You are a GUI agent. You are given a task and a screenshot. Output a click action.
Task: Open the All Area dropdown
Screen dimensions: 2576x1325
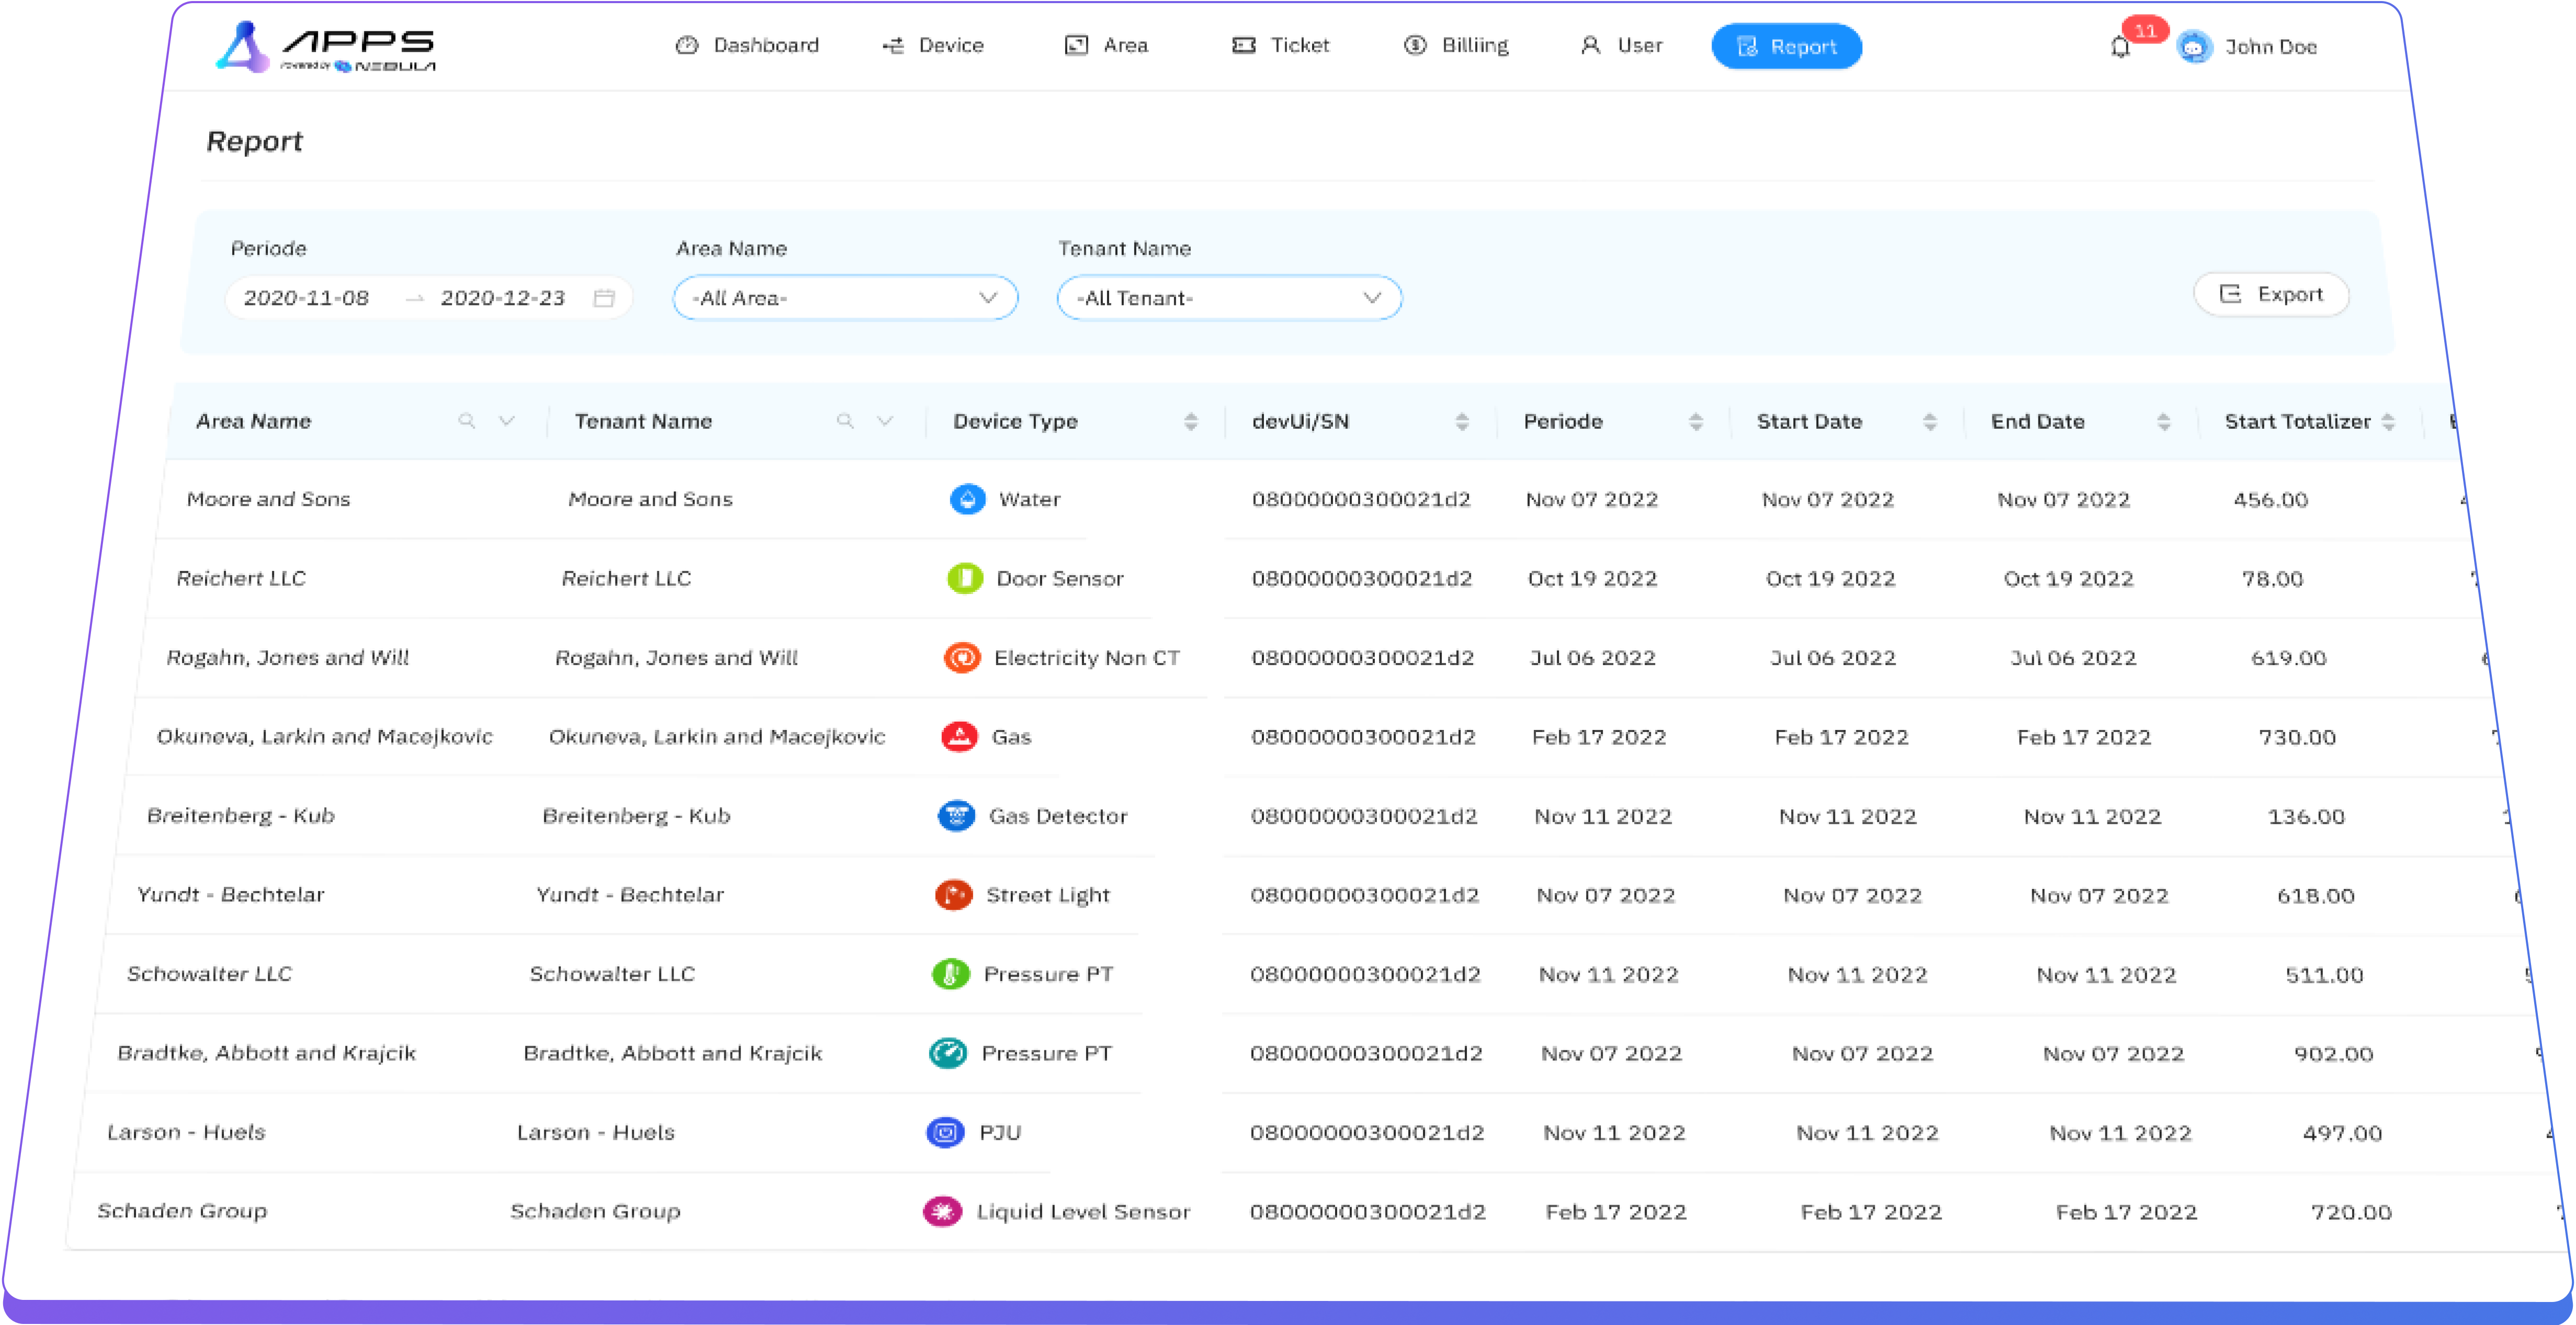[x=845, y=298]
